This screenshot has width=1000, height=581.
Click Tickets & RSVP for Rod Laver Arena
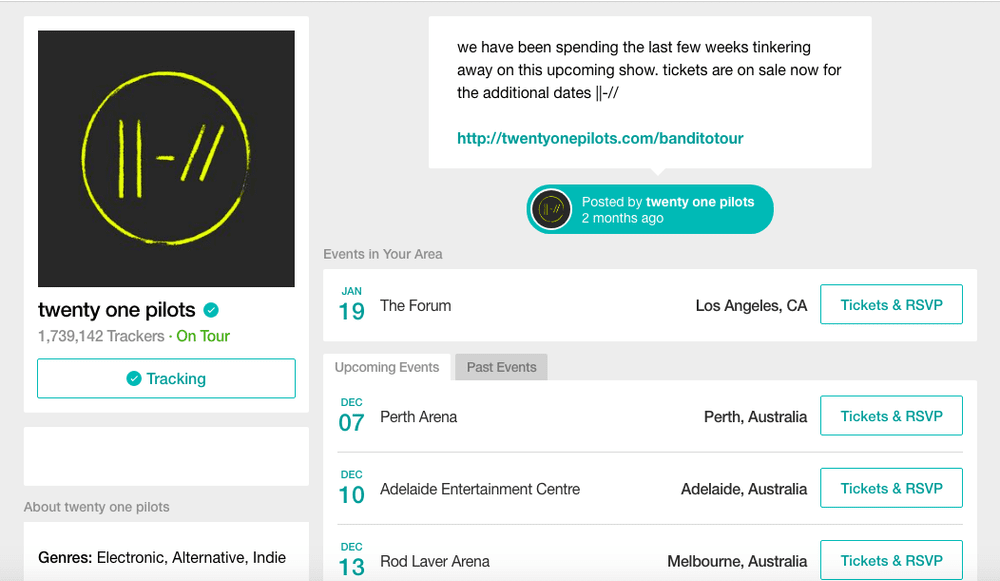[891, 560]
